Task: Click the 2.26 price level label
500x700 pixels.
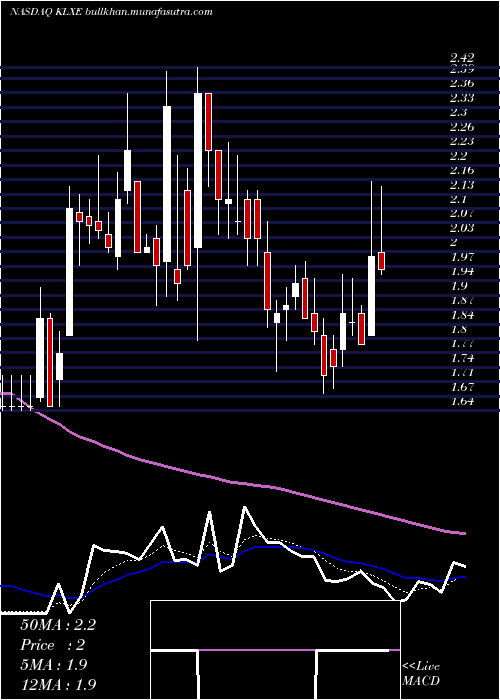Action: pos(462,127)
